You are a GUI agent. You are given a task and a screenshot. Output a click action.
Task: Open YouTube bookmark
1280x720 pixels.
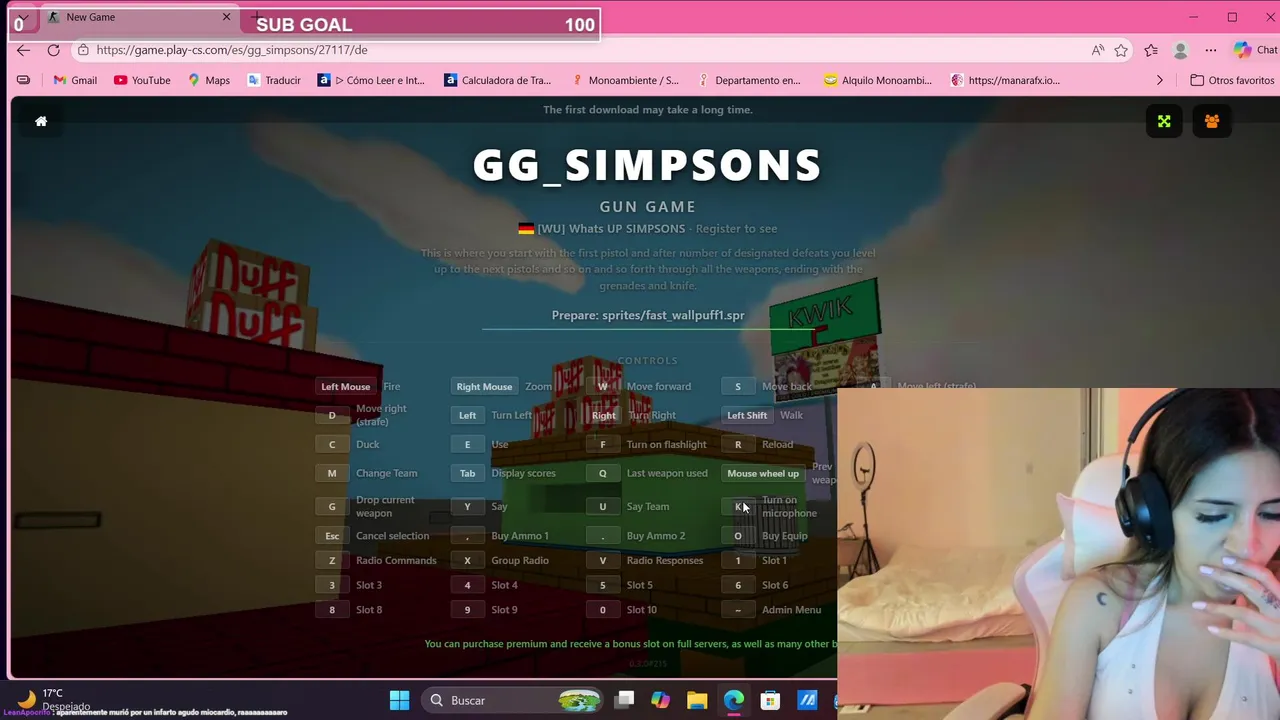[x=142, y=80]
